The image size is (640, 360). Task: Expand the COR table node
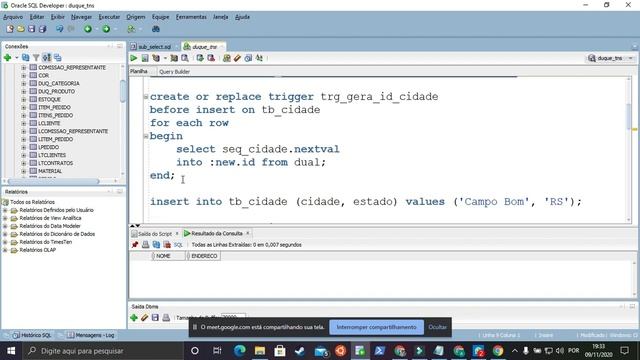(x=24, y=76)
